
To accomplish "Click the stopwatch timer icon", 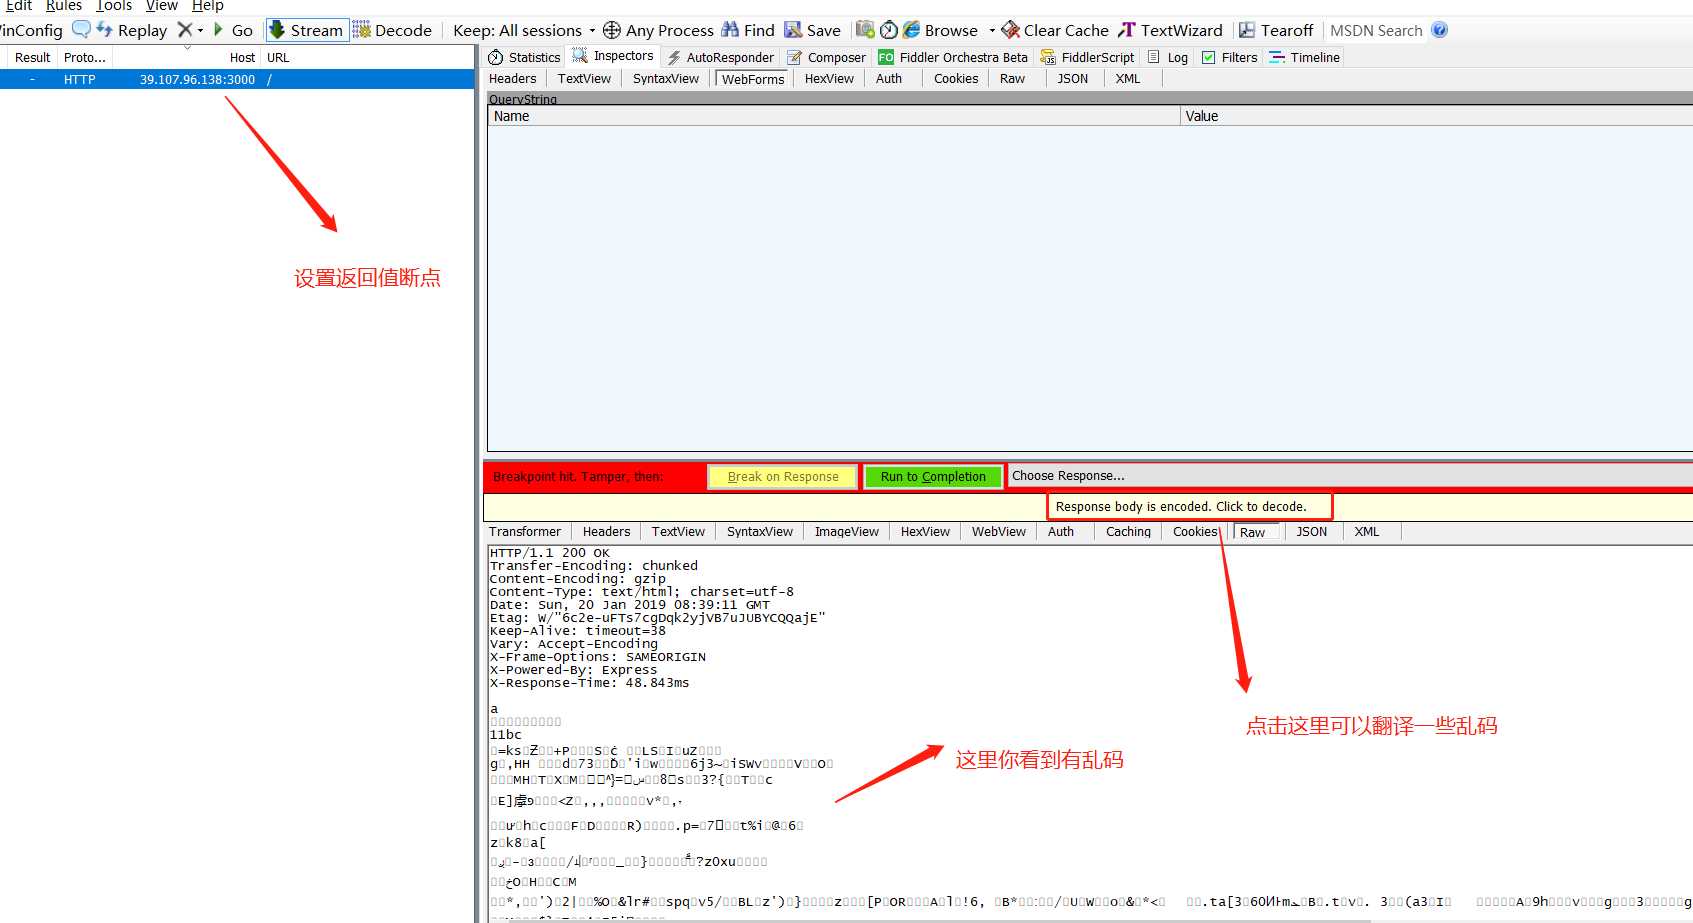I will (x=889, y=30).
